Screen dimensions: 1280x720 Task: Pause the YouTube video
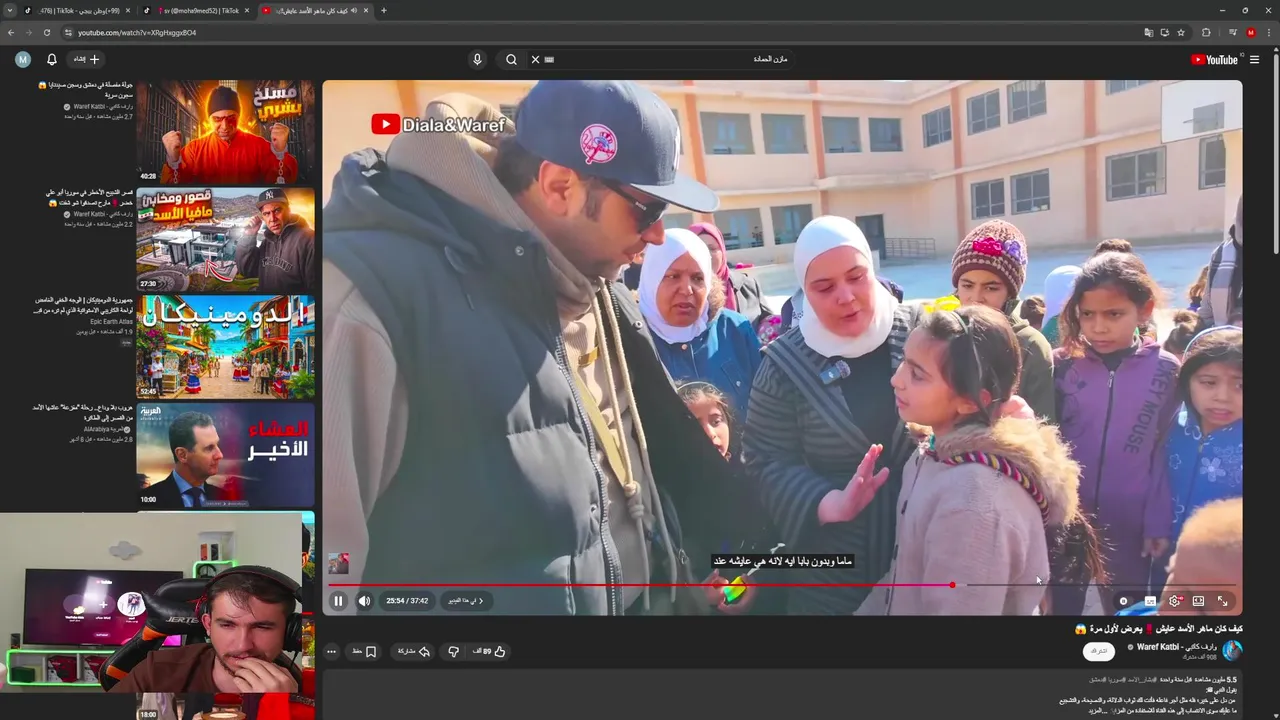point(338,601)
